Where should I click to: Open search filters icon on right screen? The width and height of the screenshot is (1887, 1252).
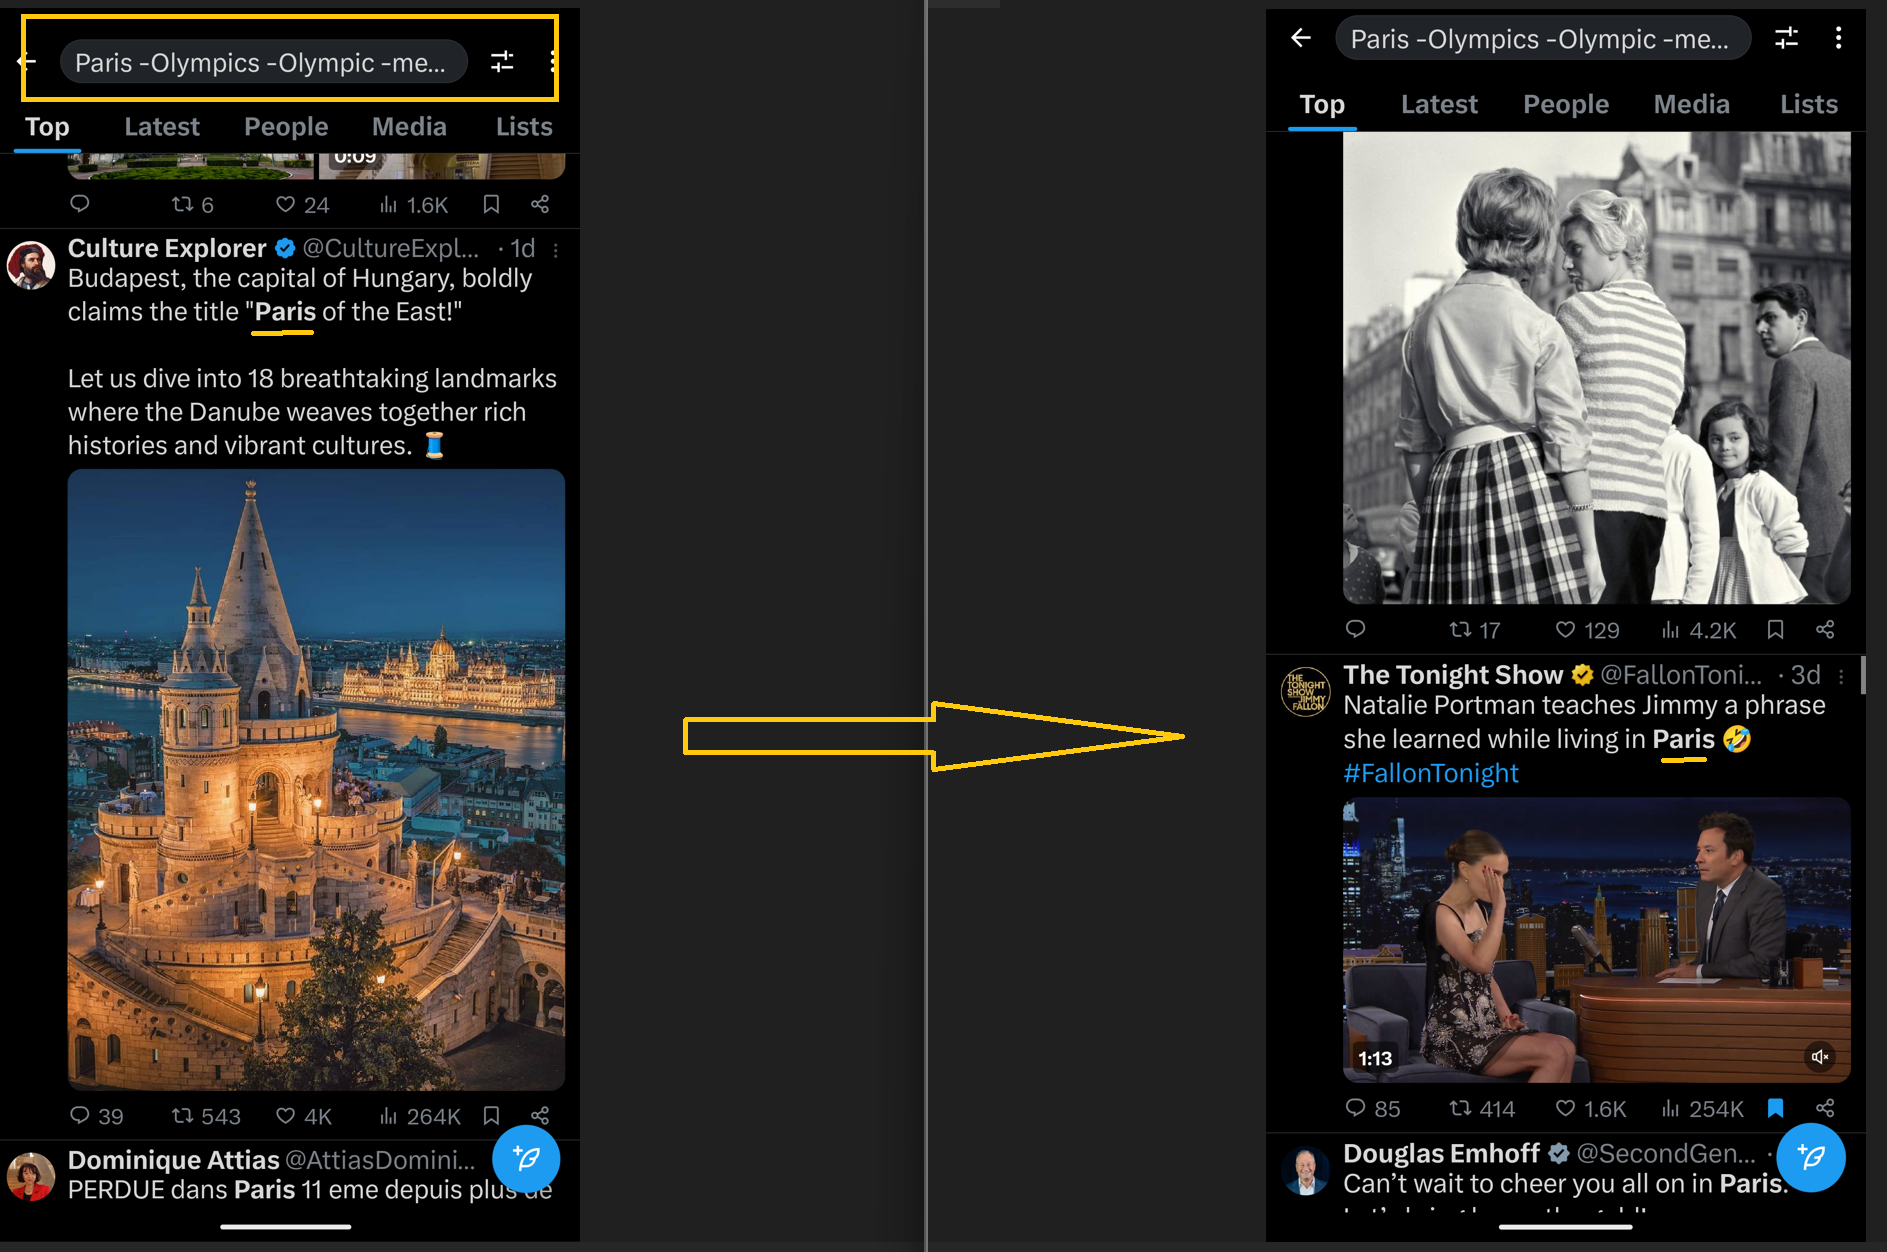[1786, 38]
